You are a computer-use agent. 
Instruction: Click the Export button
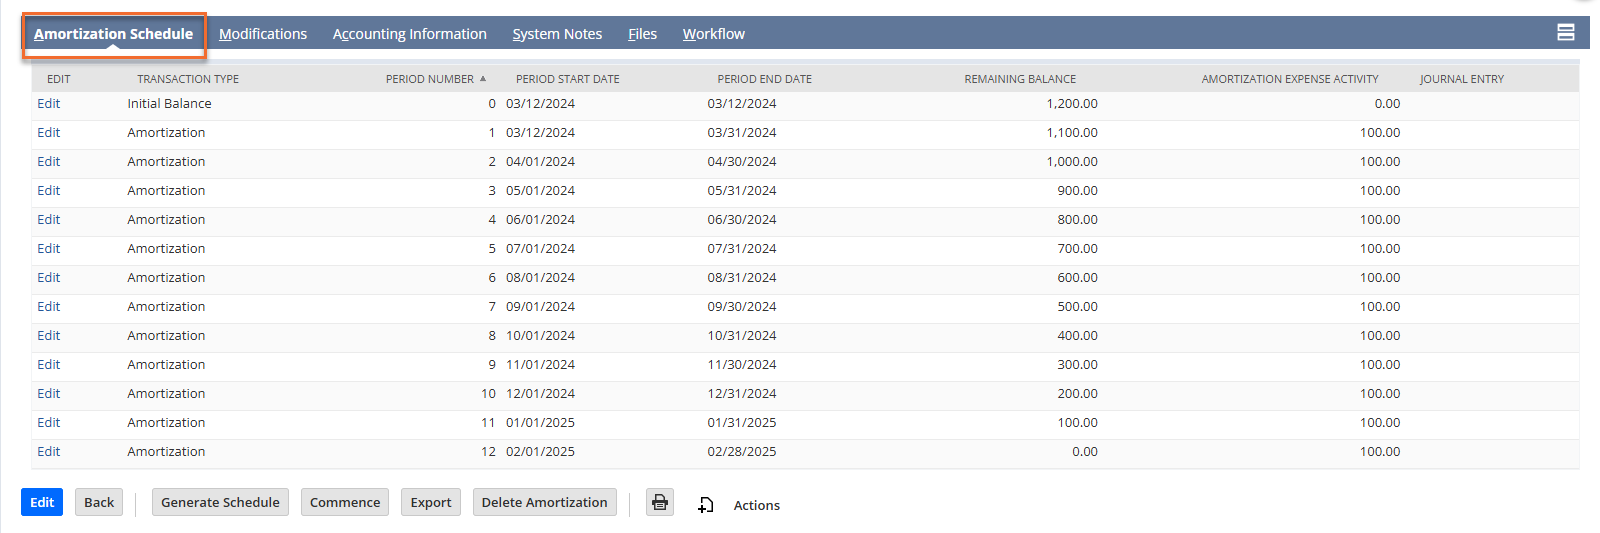click(430, 502)
